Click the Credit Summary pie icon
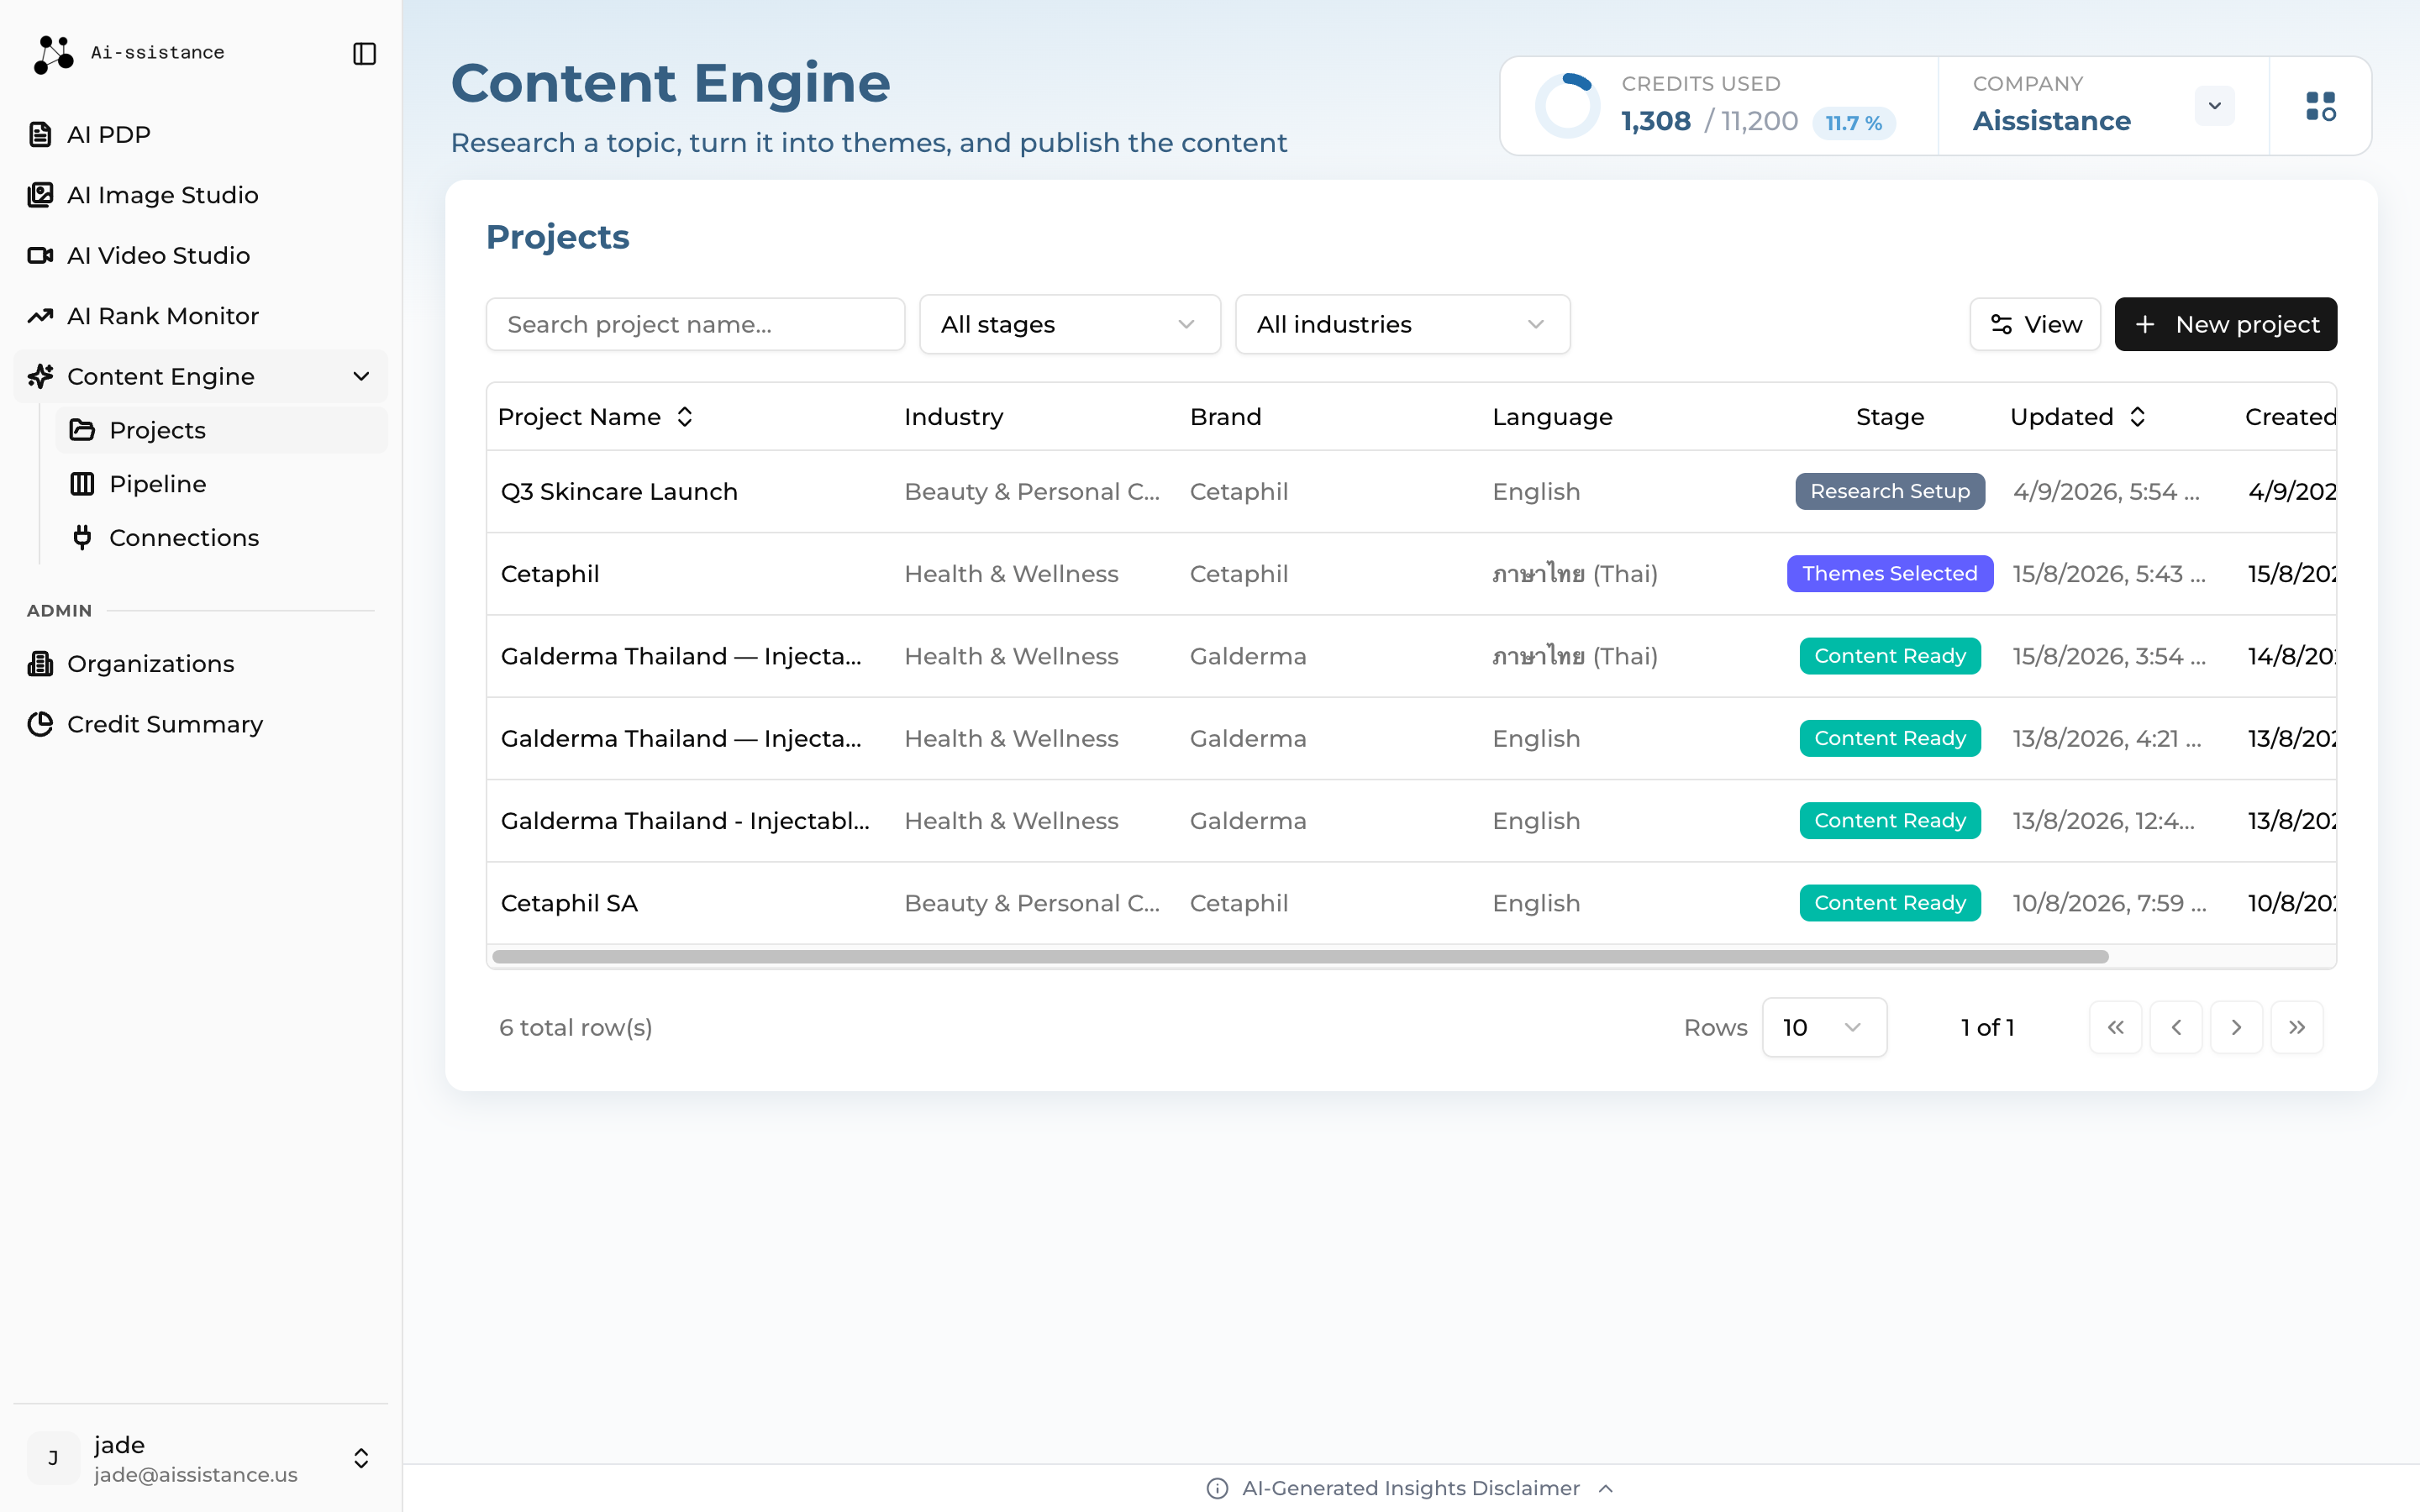The width and height of the screenshot is (2420, 1512). [x=40, y=724]
